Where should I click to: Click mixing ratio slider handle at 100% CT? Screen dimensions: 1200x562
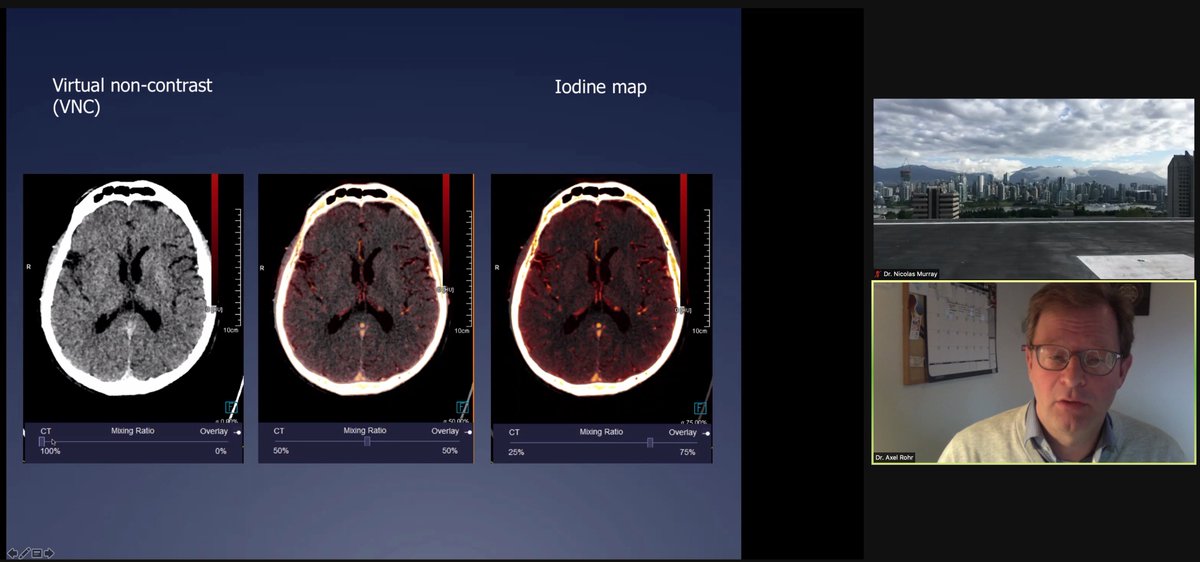pos(42,441)
